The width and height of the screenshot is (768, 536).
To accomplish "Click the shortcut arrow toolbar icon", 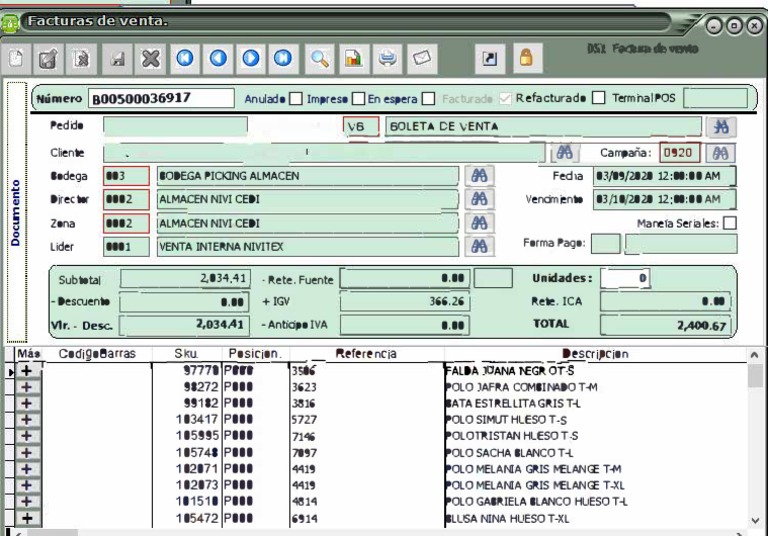I will tap(490, 58).
